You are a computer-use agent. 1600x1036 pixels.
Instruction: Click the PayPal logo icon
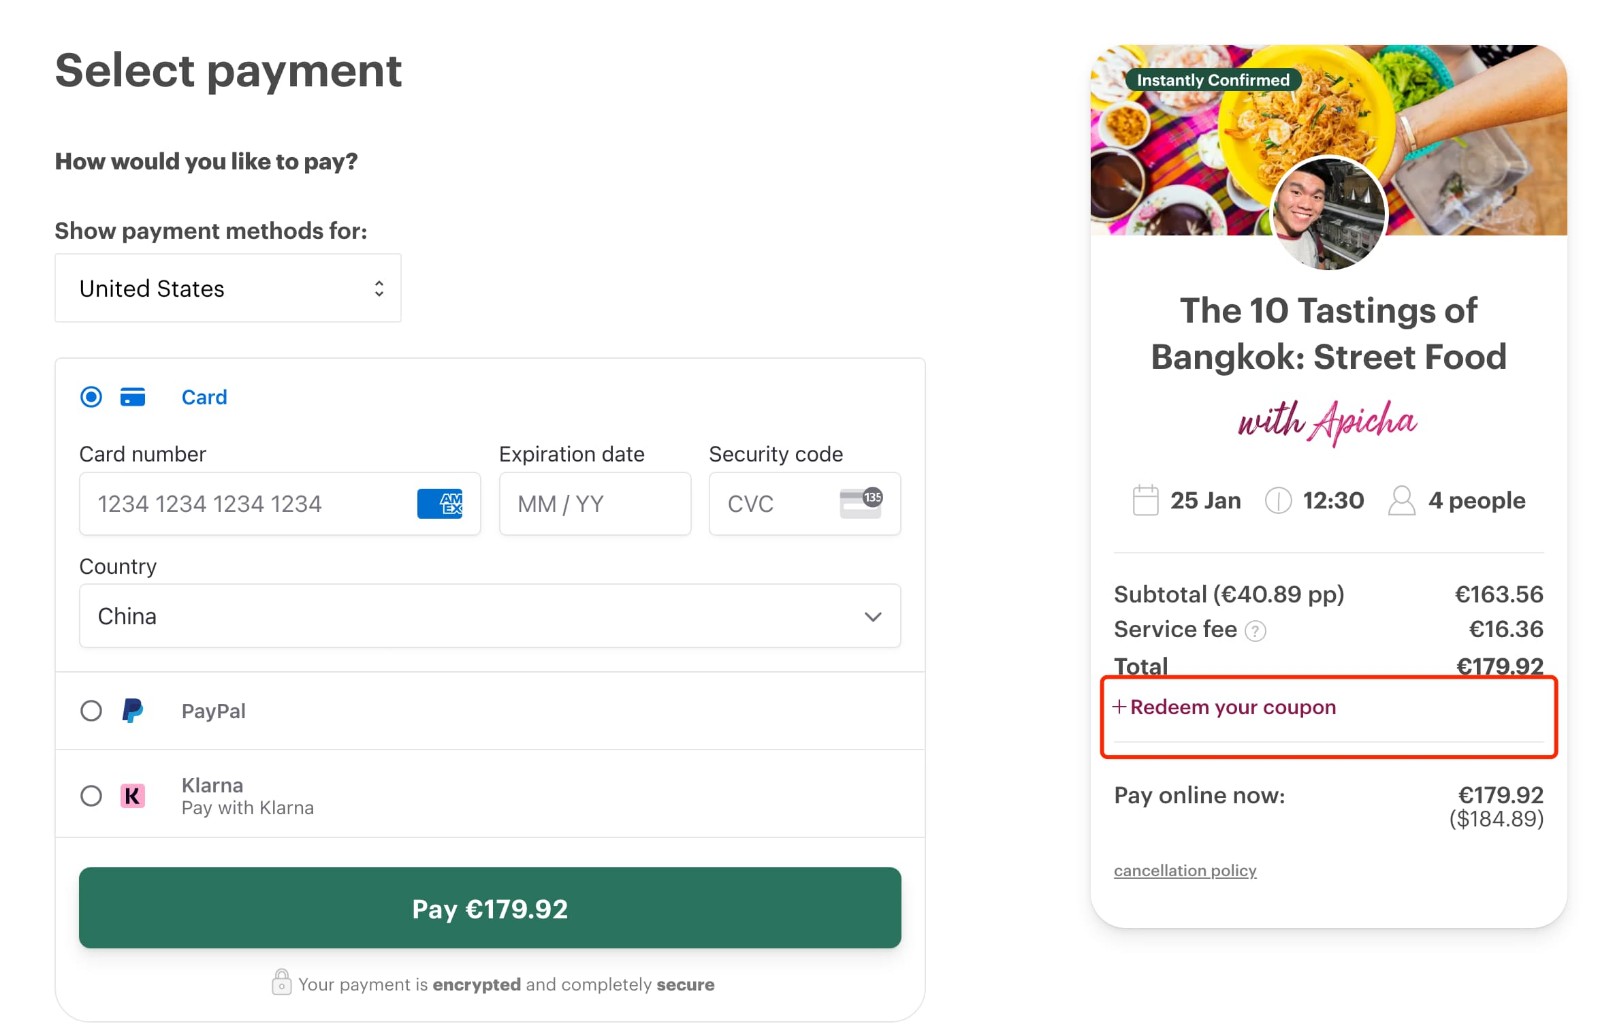tap(133, 710)
